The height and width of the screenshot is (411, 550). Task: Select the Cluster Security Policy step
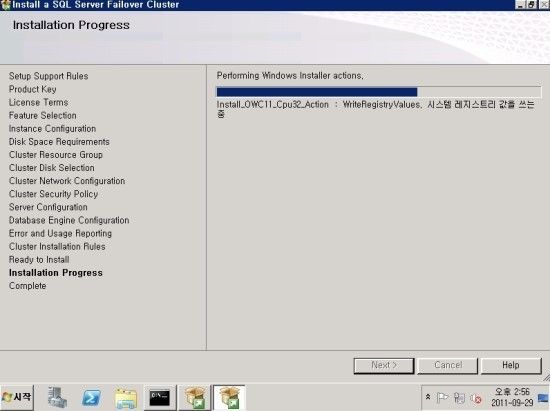pos(53,194)
